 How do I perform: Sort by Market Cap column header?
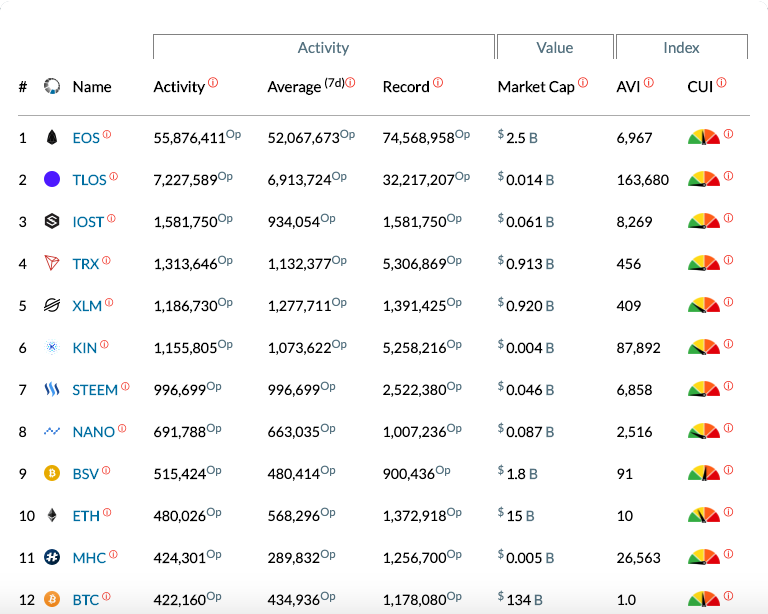click(x=536, y=87)
